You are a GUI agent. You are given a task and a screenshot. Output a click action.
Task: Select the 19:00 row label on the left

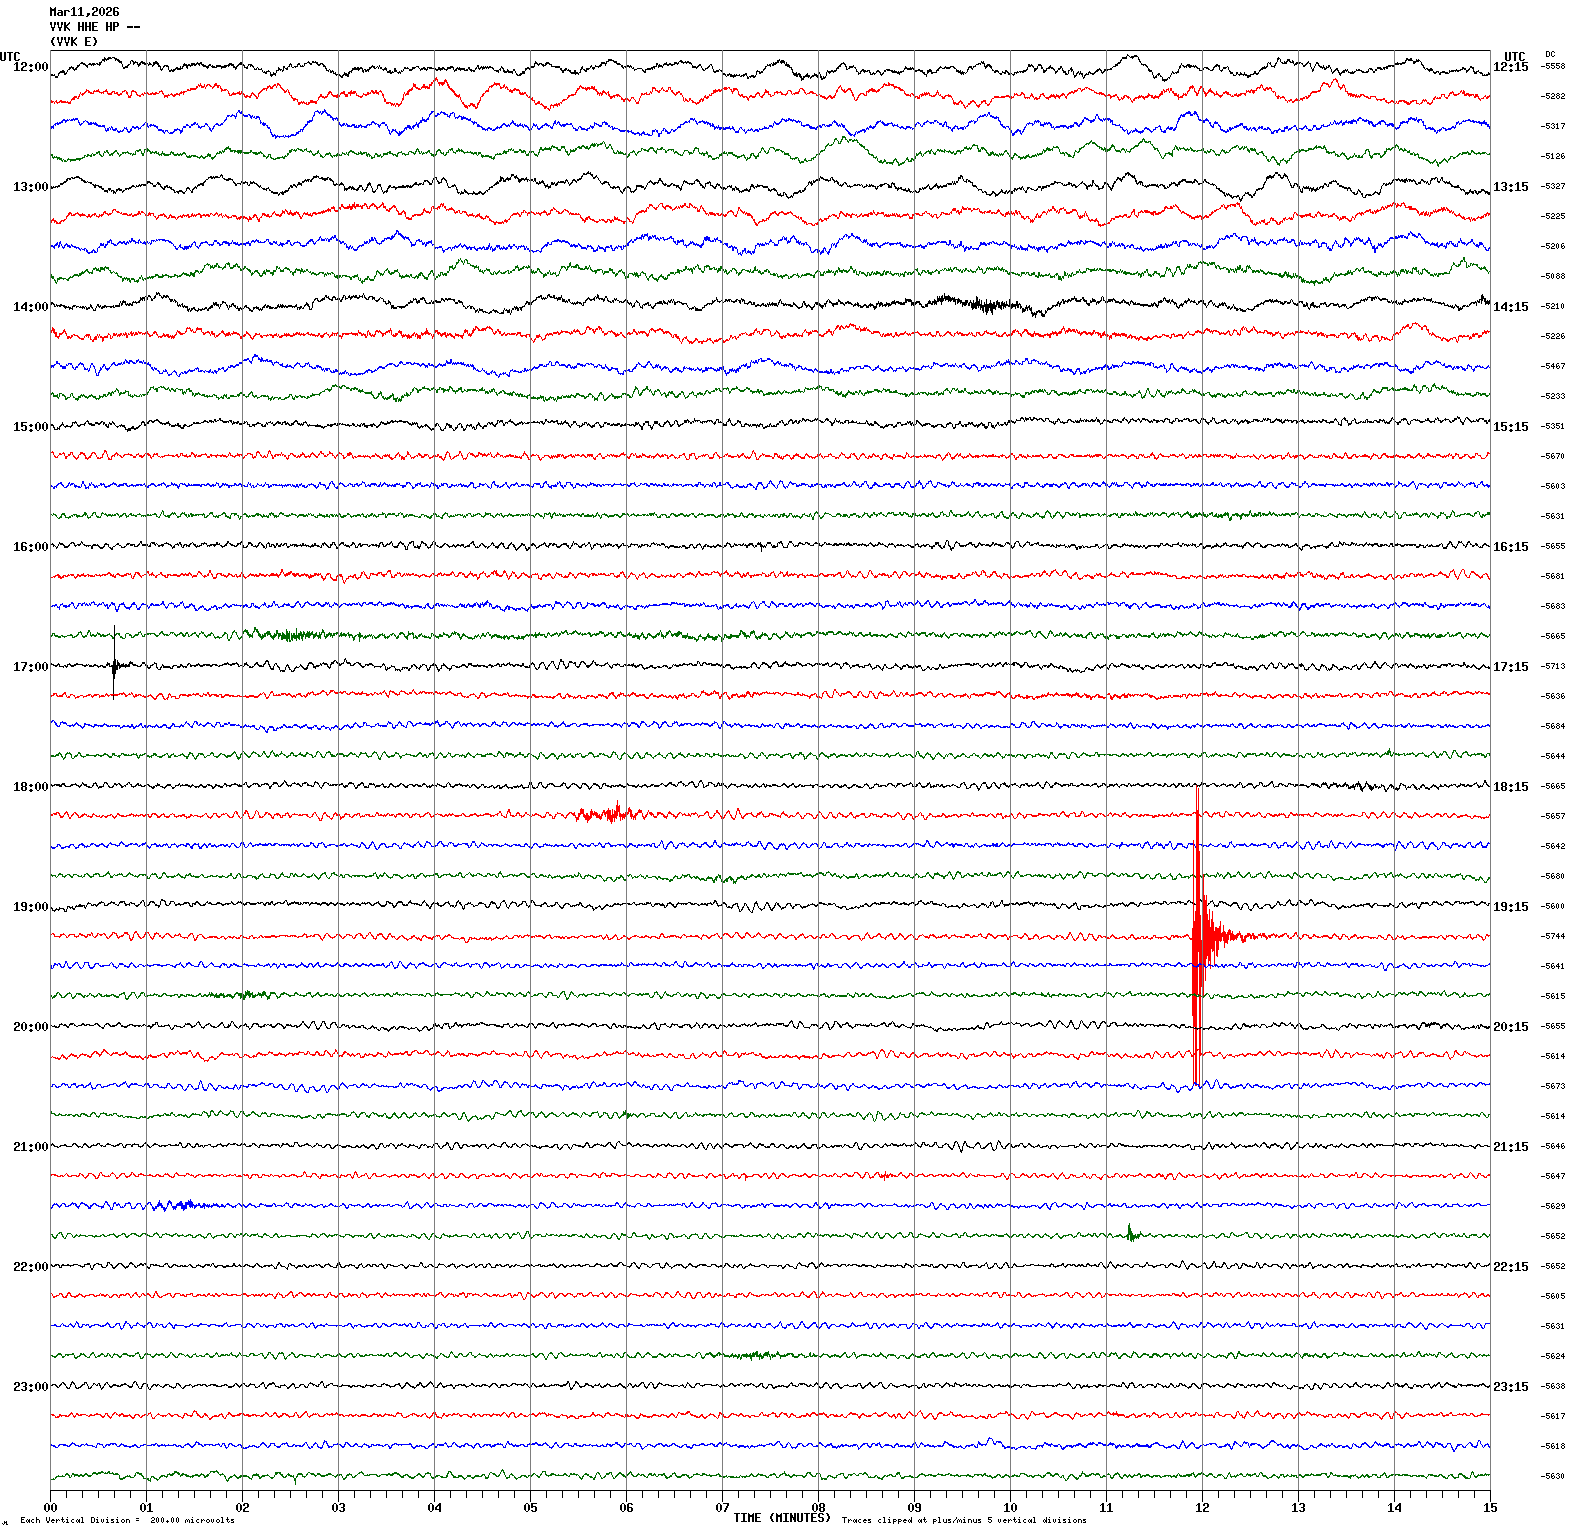coord(30,907)
